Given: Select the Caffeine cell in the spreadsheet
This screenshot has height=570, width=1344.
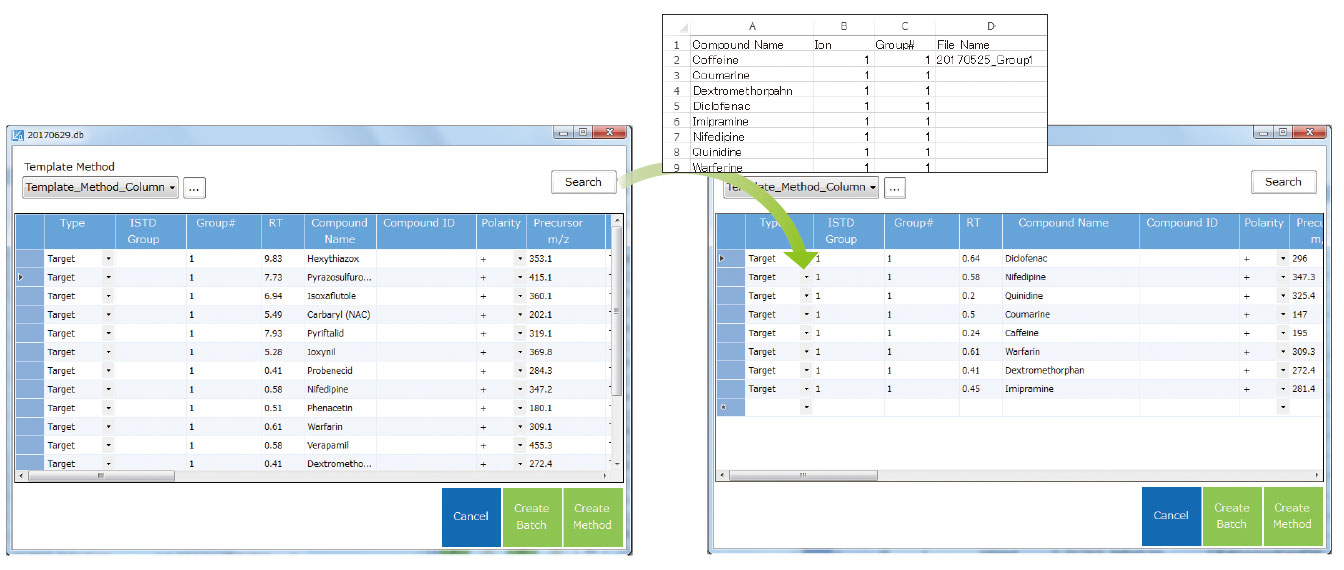Looking at the screenshot, I should 750,60.
